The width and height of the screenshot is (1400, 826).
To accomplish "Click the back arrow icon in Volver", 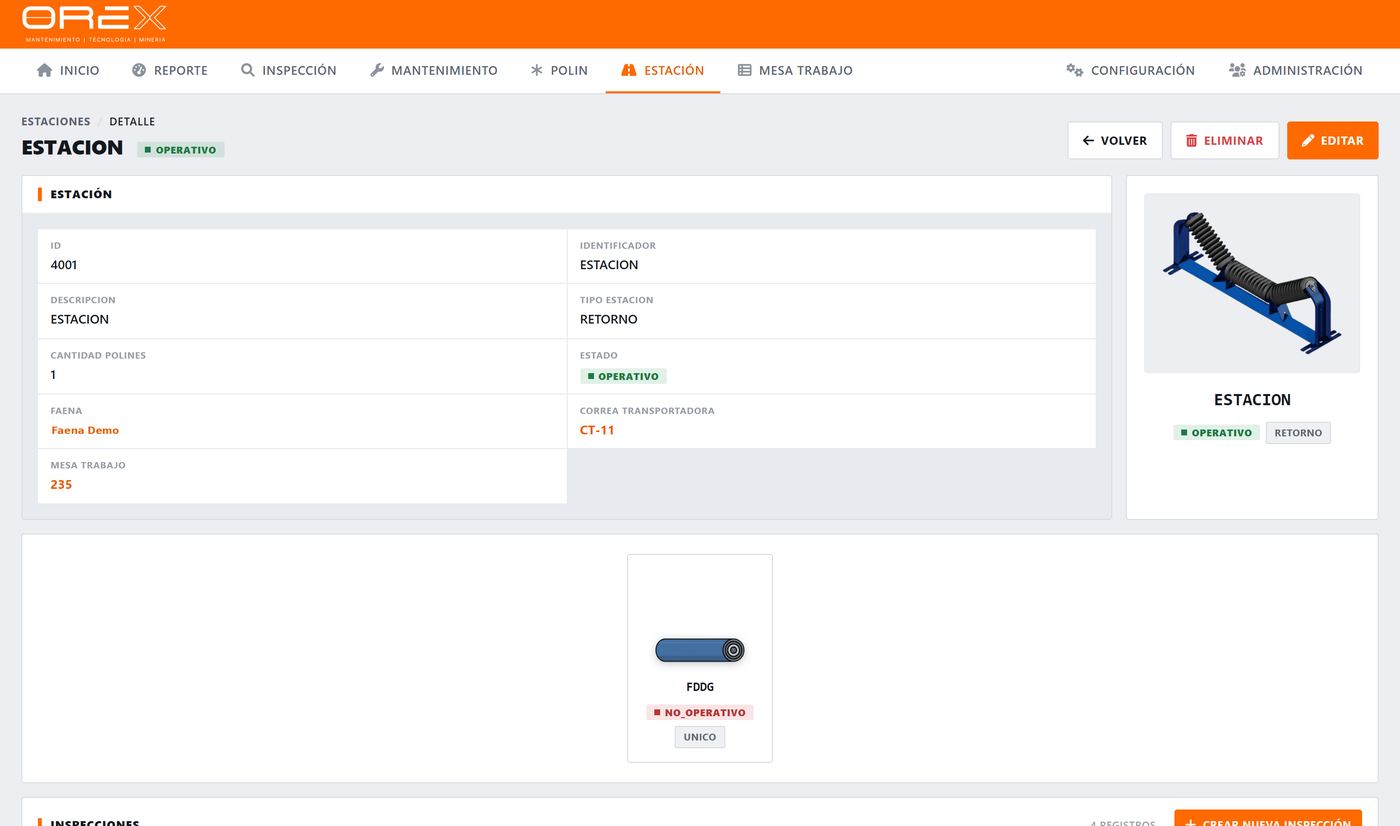I will (x=1089, y=141).
